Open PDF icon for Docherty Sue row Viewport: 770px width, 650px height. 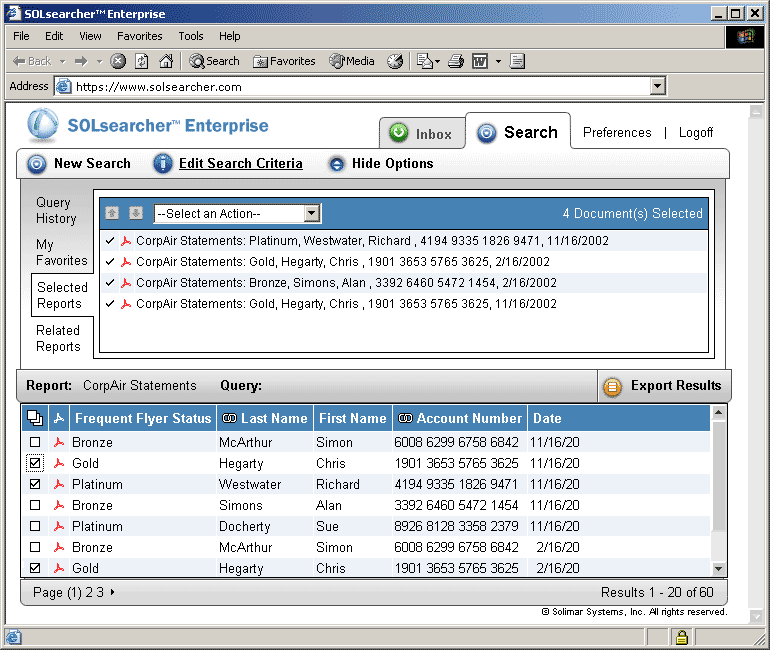[59, 526]
